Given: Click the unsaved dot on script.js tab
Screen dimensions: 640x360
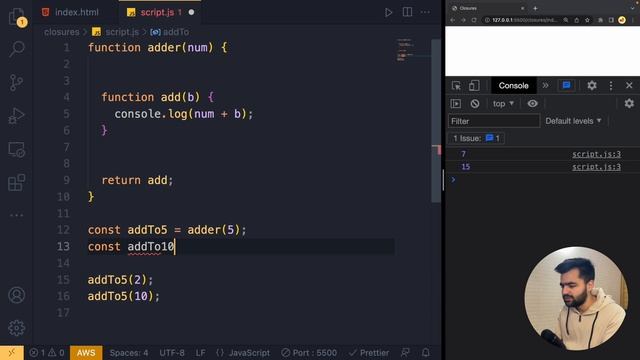Looking at the screenshot, I should point(191,12).
